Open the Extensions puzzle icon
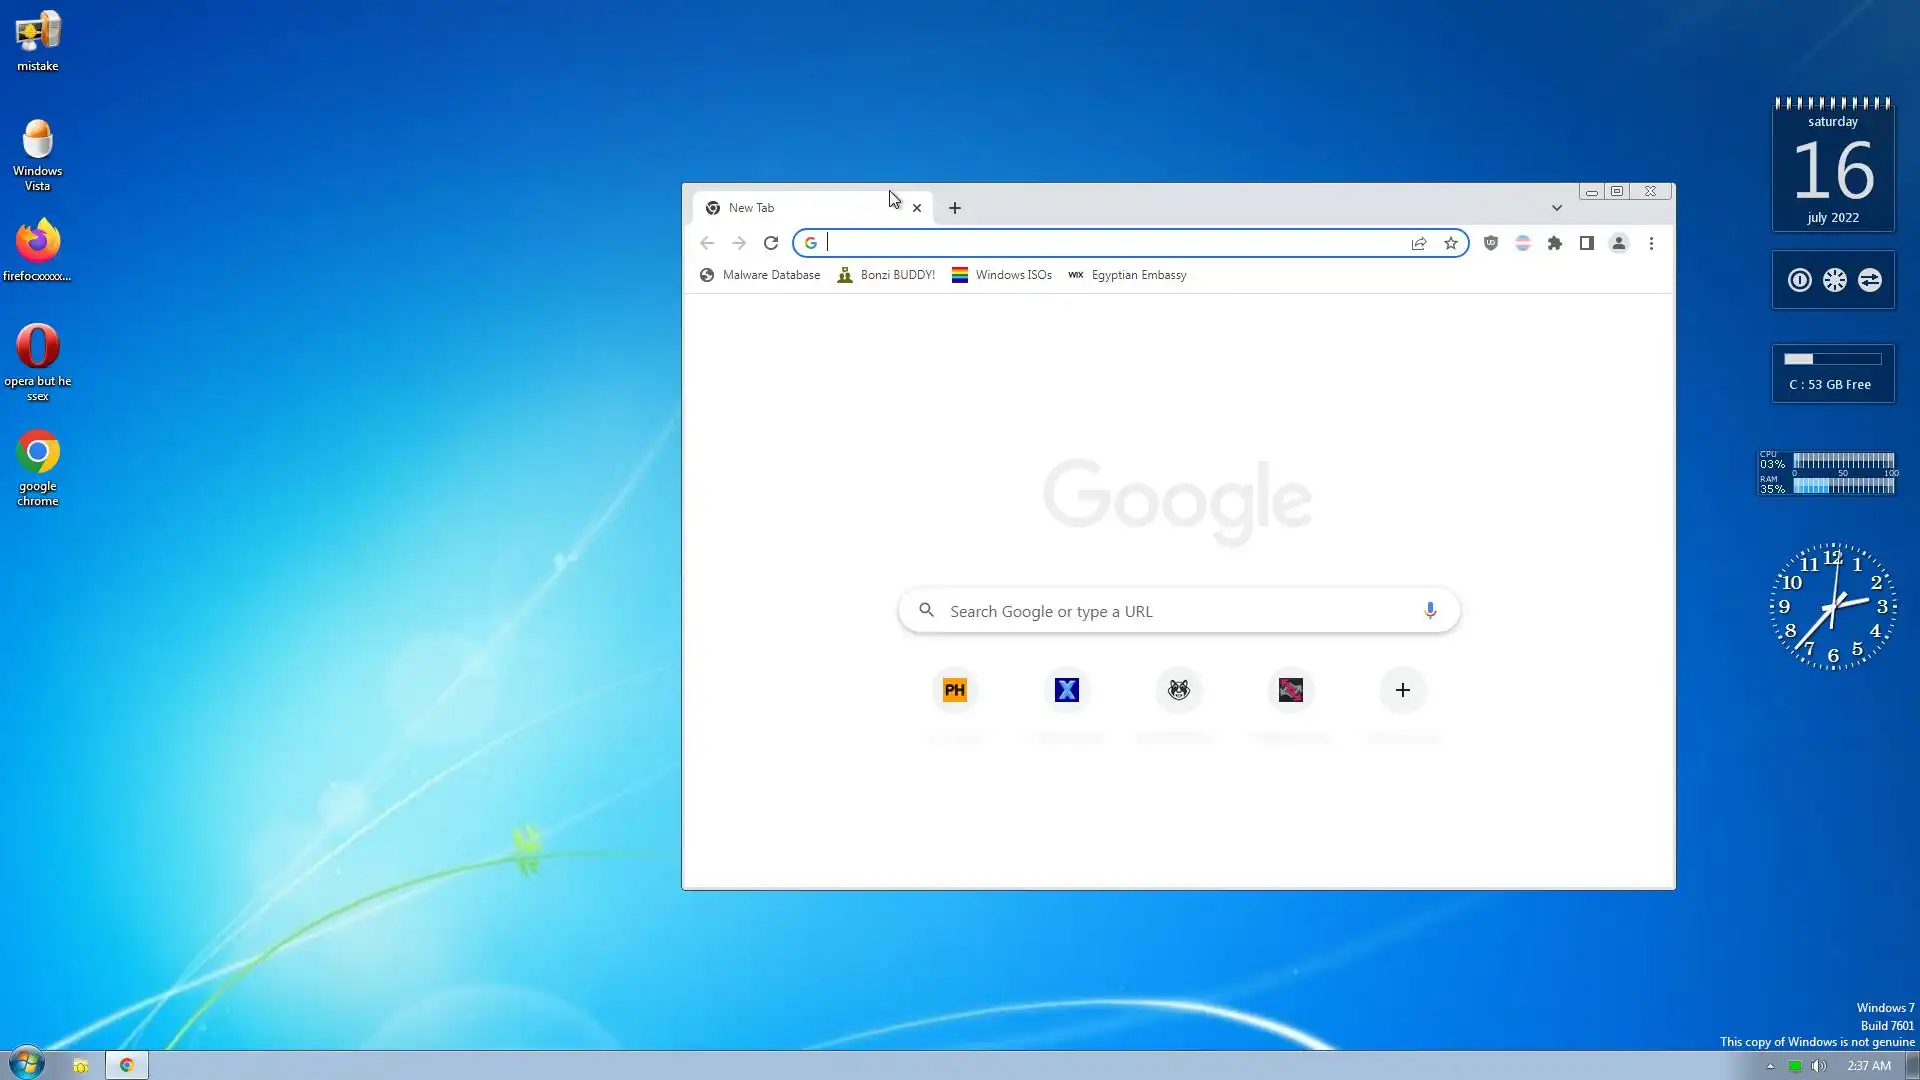1920x1080 pixels. [x=1554, y=243]
